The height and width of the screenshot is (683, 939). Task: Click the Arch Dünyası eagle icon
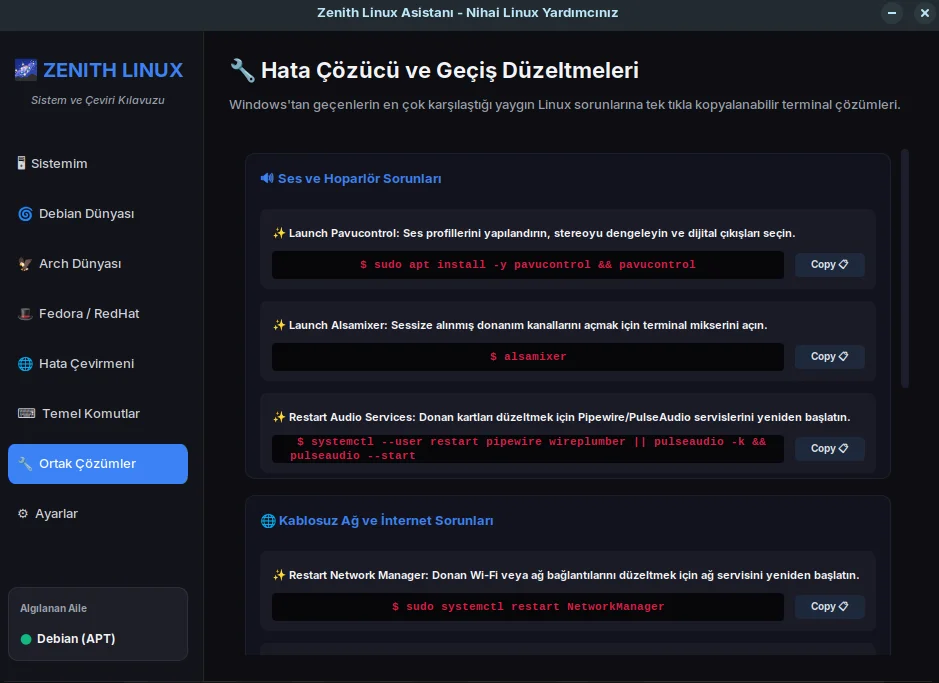pos(25,264)
